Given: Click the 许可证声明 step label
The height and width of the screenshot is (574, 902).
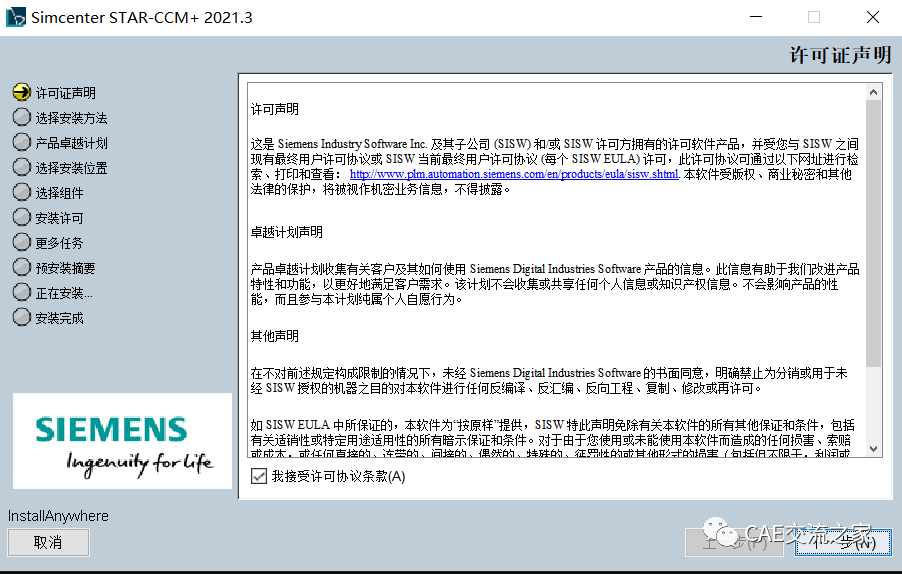Looking at the screenshot, I should tap(66, 93).
